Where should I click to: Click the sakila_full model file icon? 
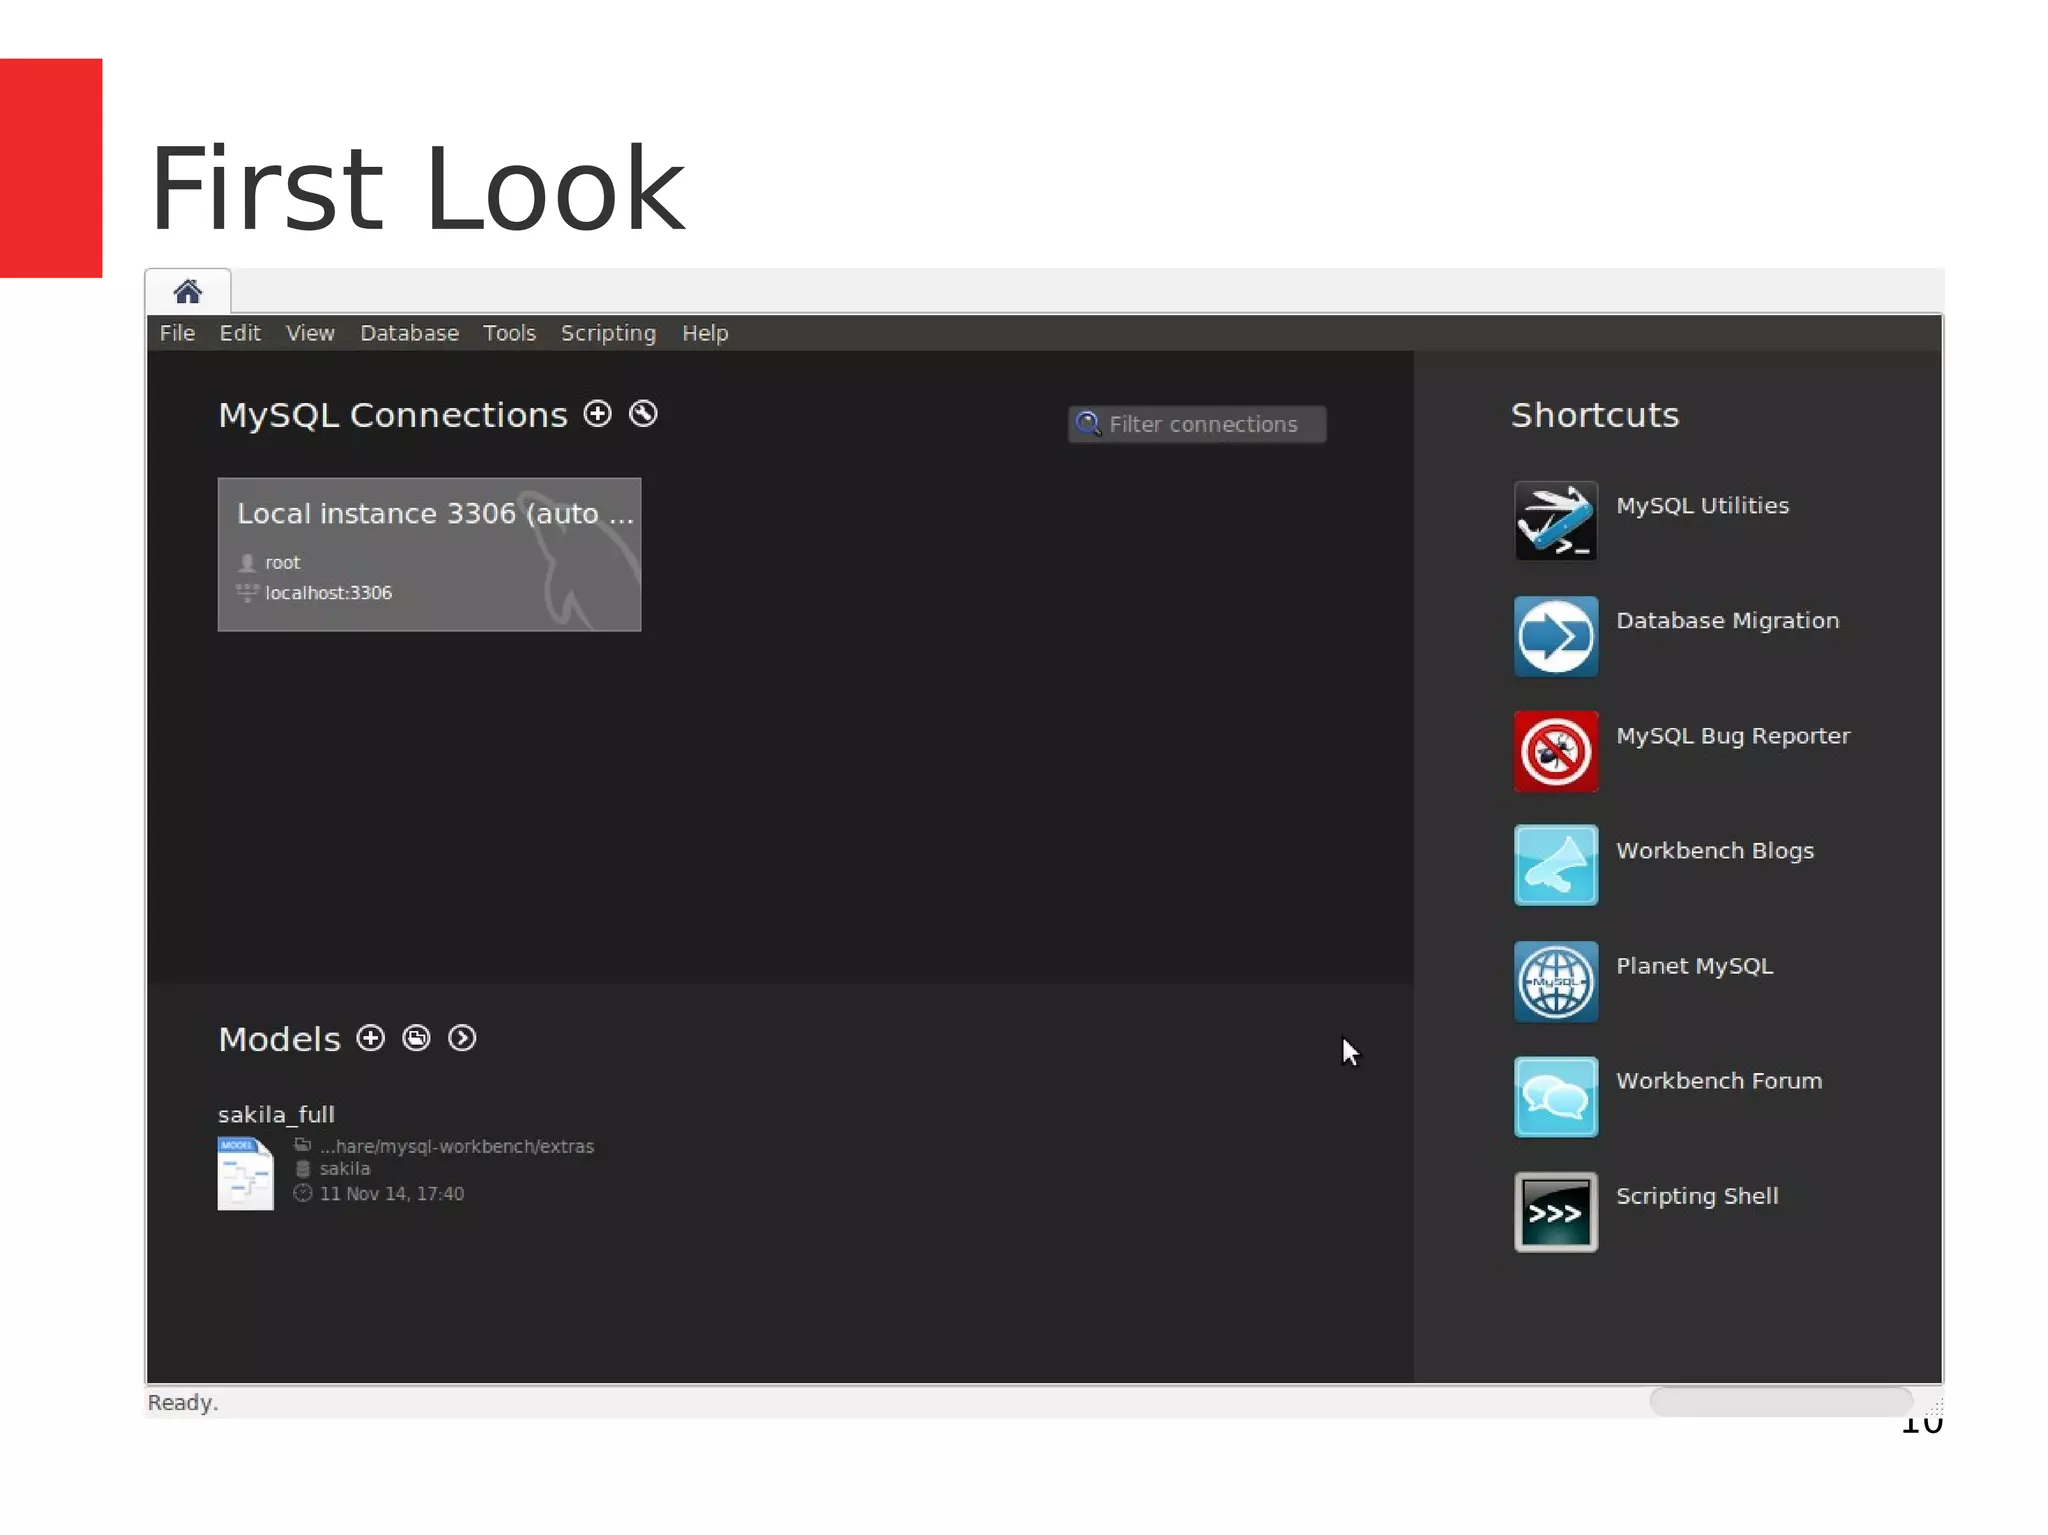245,1174
